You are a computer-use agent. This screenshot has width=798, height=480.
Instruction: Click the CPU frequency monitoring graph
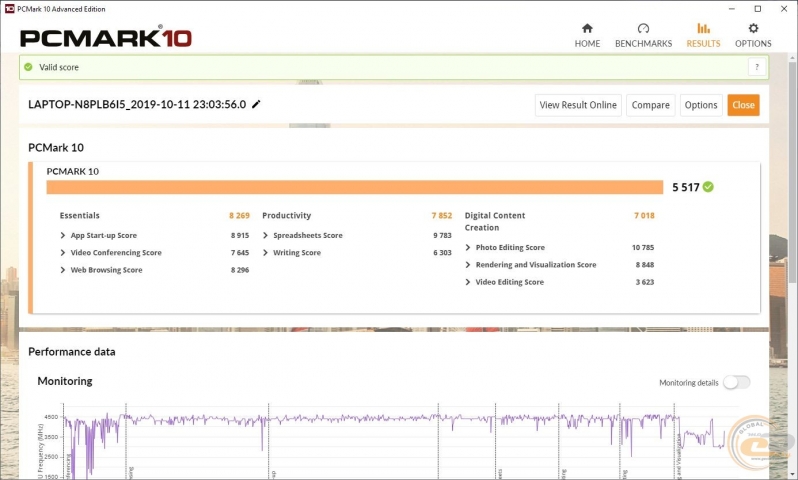tap(394, 441)
